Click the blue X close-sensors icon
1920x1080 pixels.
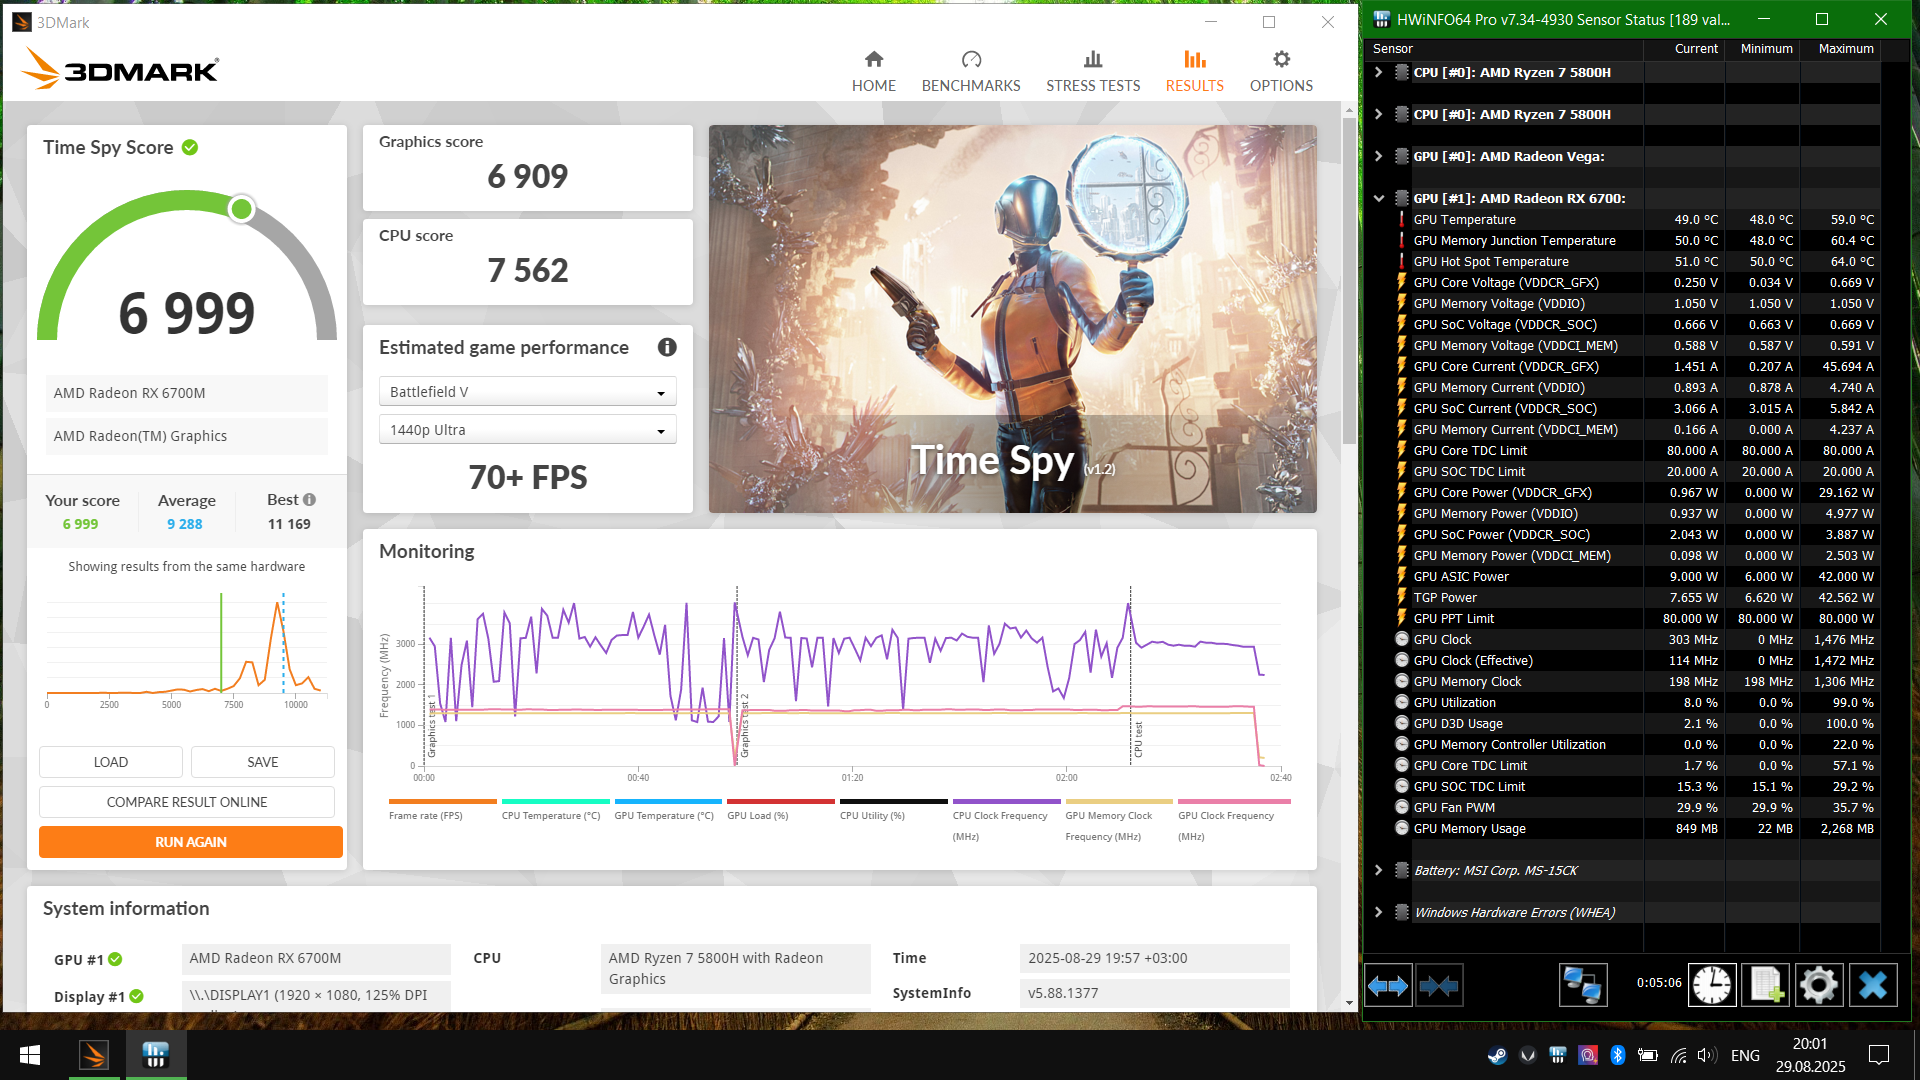click(x=1872, y=985)
